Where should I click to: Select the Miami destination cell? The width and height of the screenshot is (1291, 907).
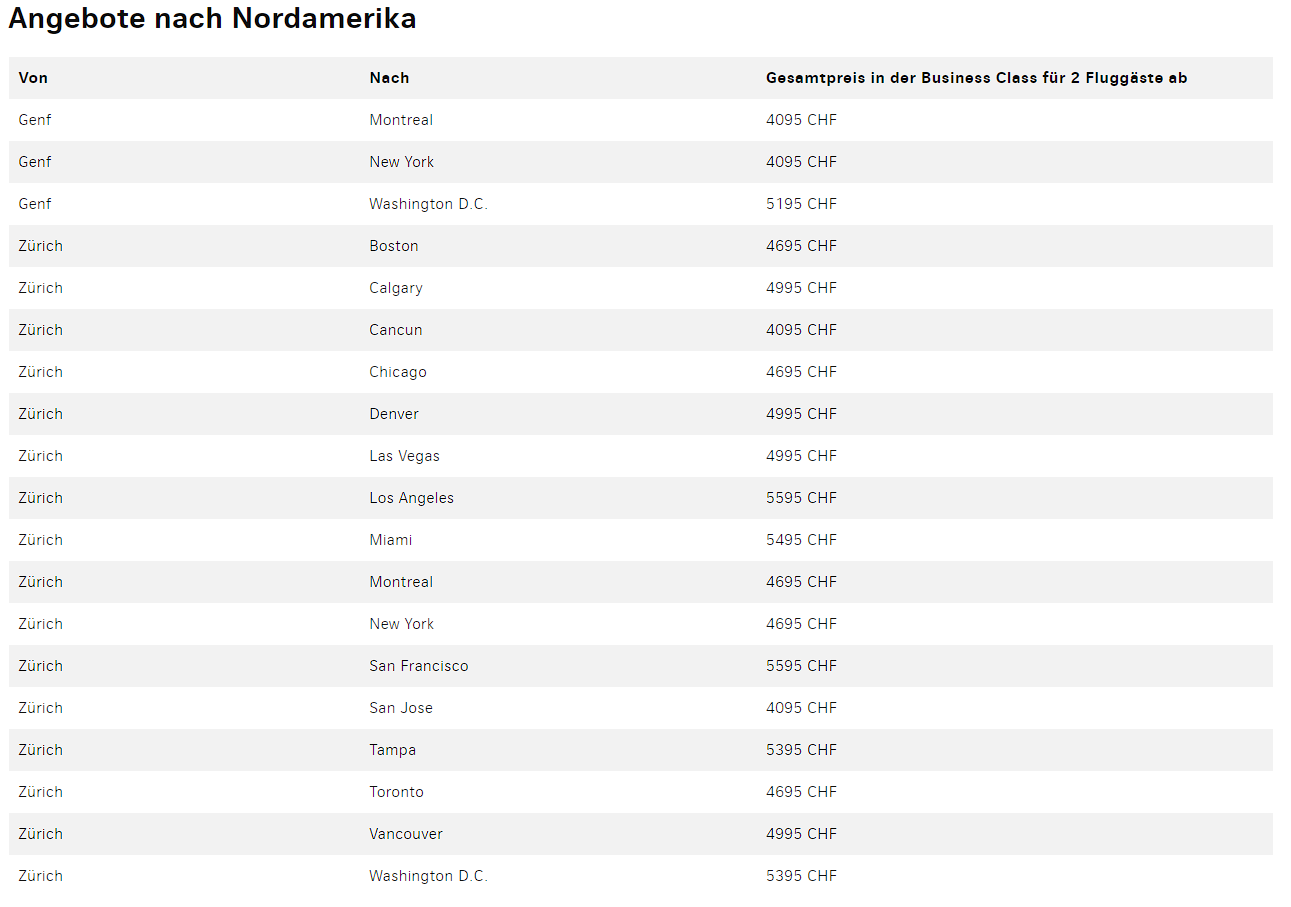click(391, 540)
